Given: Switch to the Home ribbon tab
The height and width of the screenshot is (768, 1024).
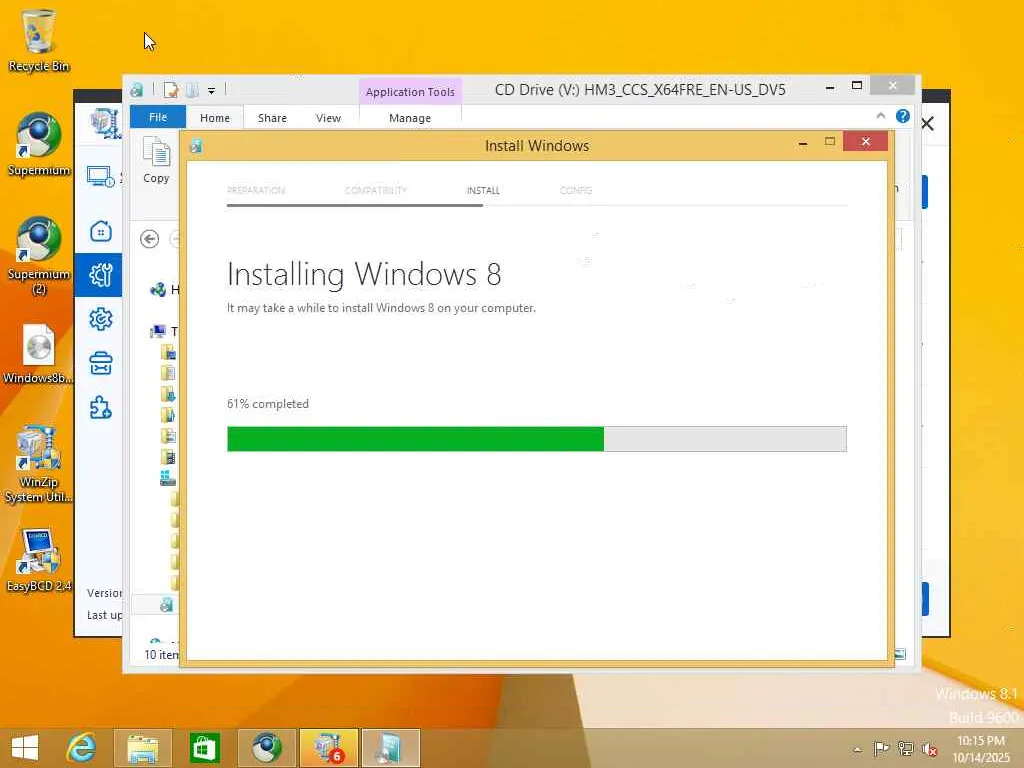Looking at the screenshot, I should (215, 118).
